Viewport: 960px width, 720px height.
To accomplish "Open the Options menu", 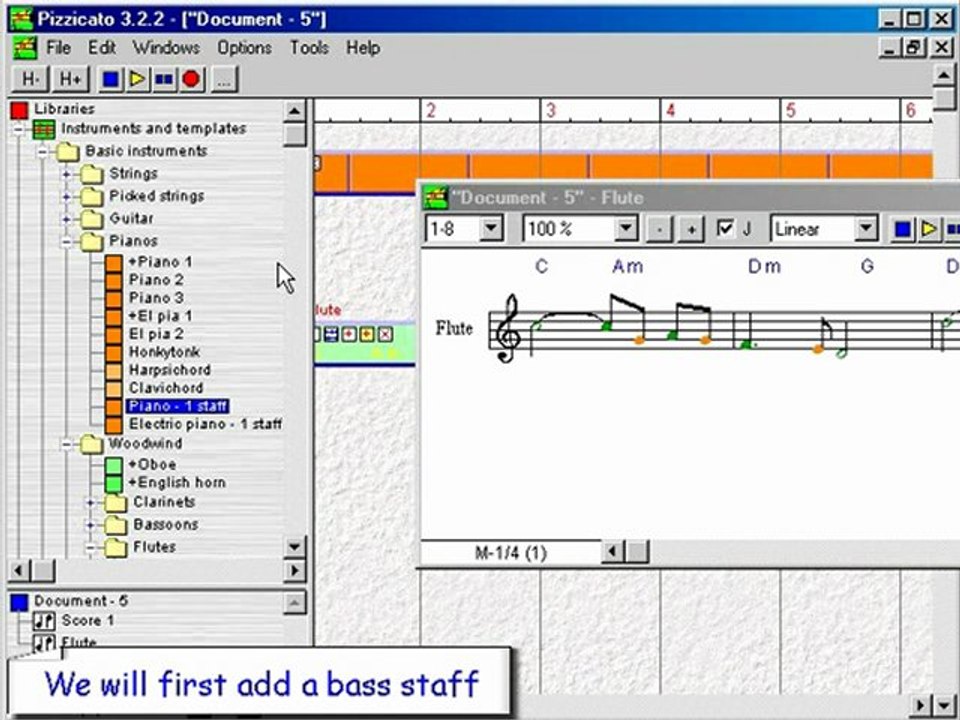I will click(244, 48).
